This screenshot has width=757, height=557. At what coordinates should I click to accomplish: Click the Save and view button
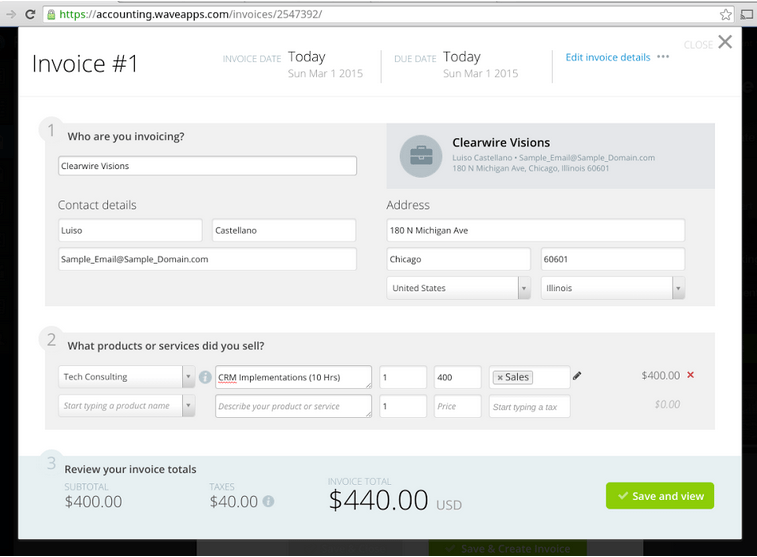[x=660, y=496]
